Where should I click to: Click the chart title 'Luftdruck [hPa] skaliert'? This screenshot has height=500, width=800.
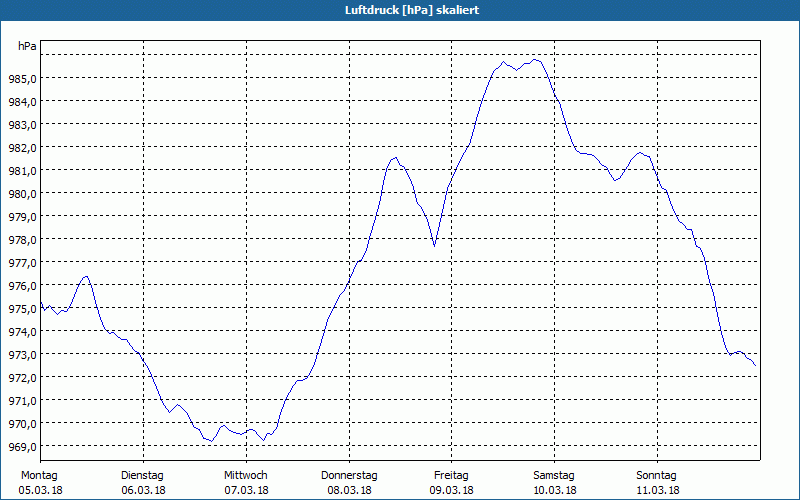point(412,10)
